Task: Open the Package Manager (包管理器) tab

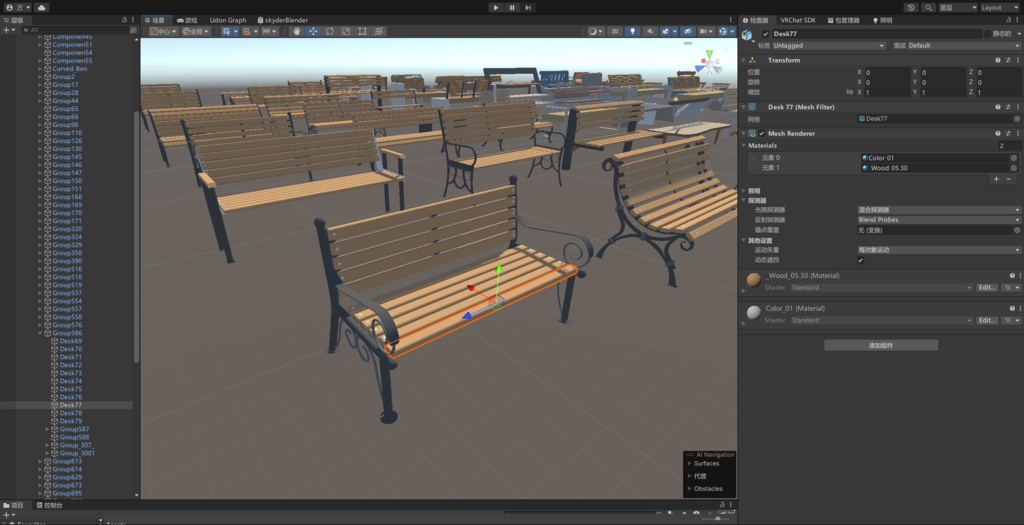Action: 842,20
